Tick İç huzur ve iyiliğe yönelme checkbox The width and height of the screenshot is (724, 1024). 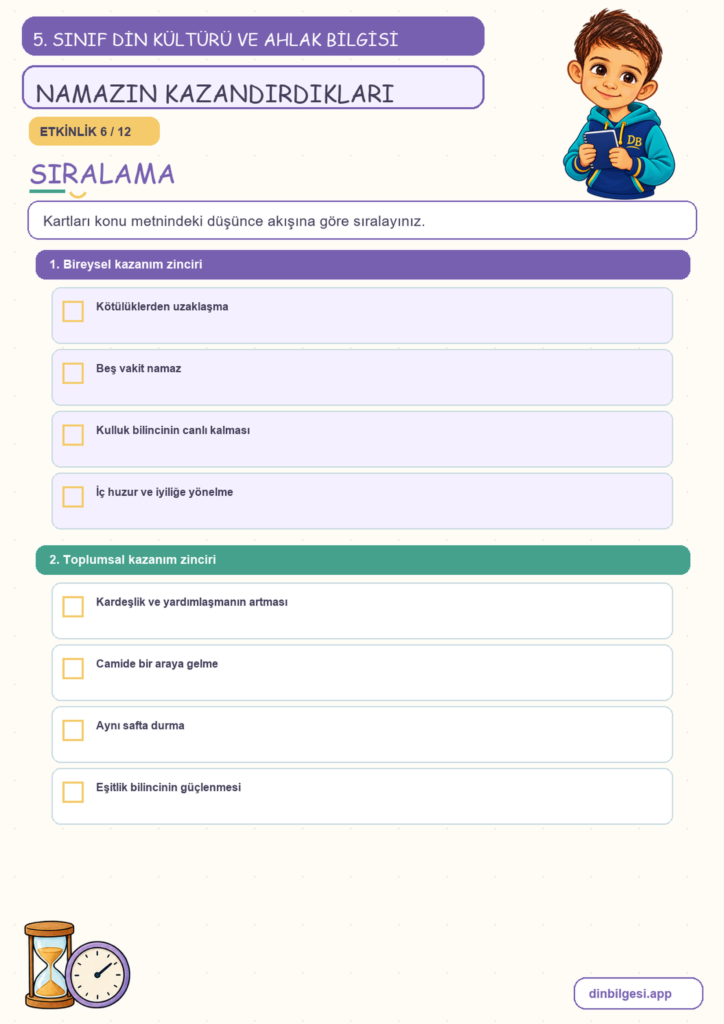click(x=73, y=497)
